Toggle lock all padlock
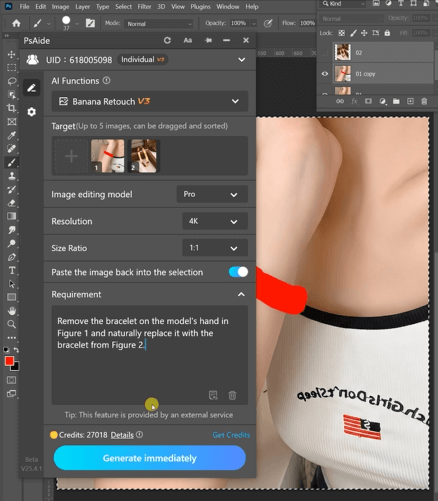 (x=387, y=33)
